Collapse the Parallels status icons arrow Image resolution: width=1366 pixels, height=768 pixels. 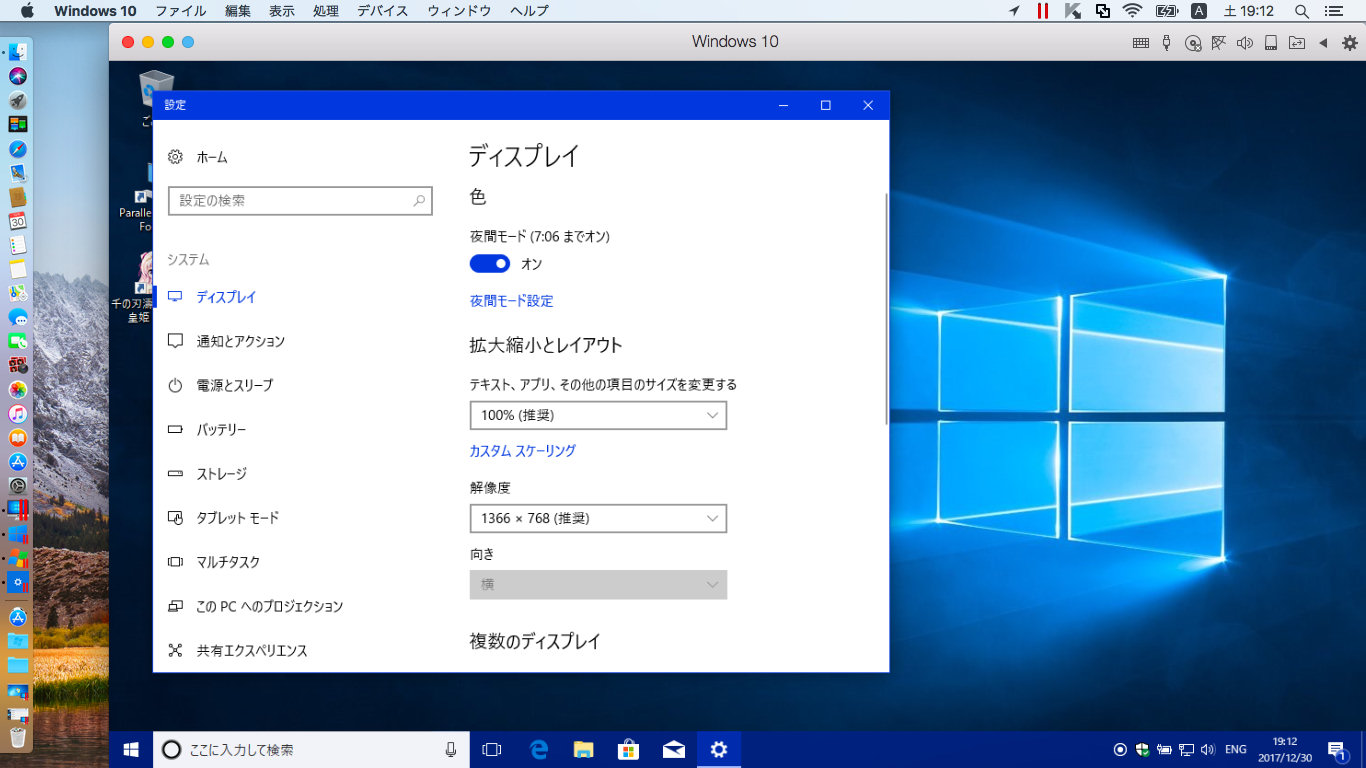coord(1323,43)
